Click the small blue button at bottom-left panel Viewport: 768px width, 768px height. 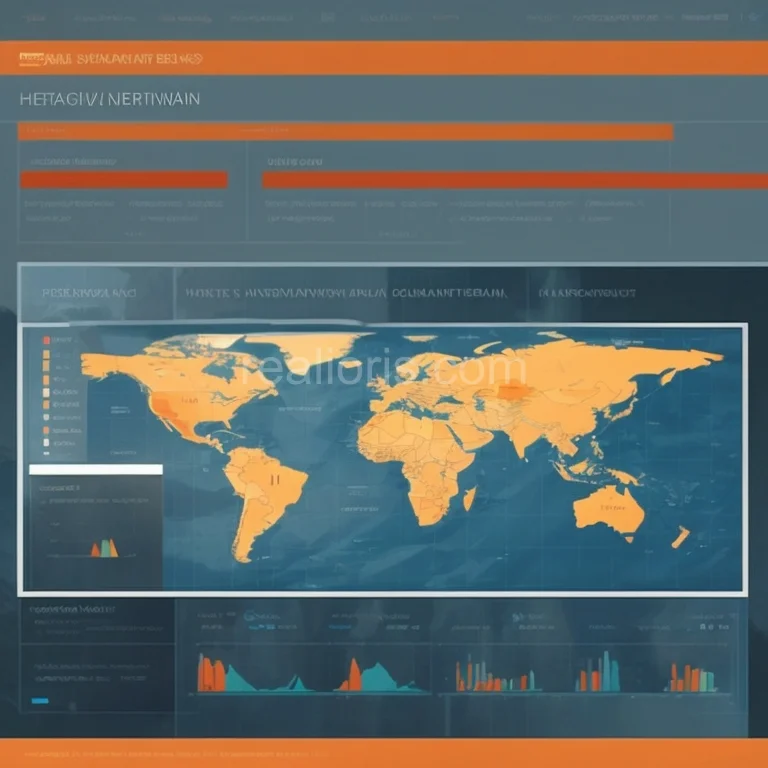[40, 701]
